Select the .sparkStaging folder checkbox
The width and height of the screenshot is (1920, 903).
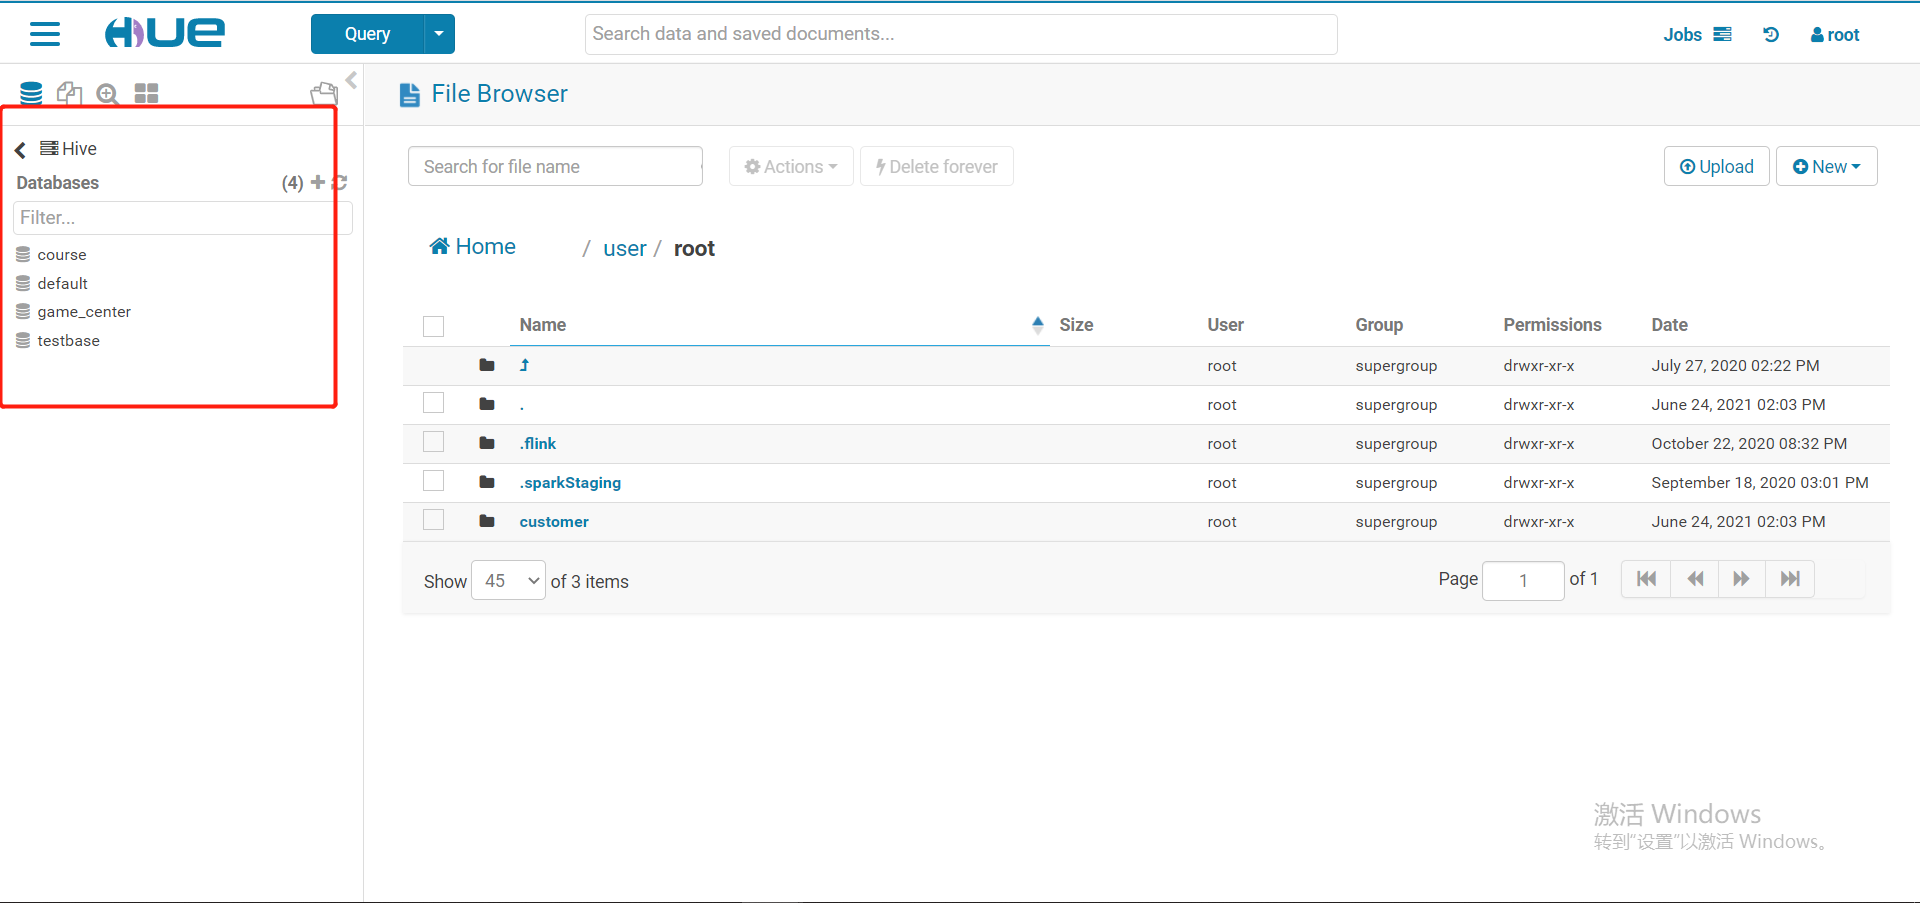[433, 481]
